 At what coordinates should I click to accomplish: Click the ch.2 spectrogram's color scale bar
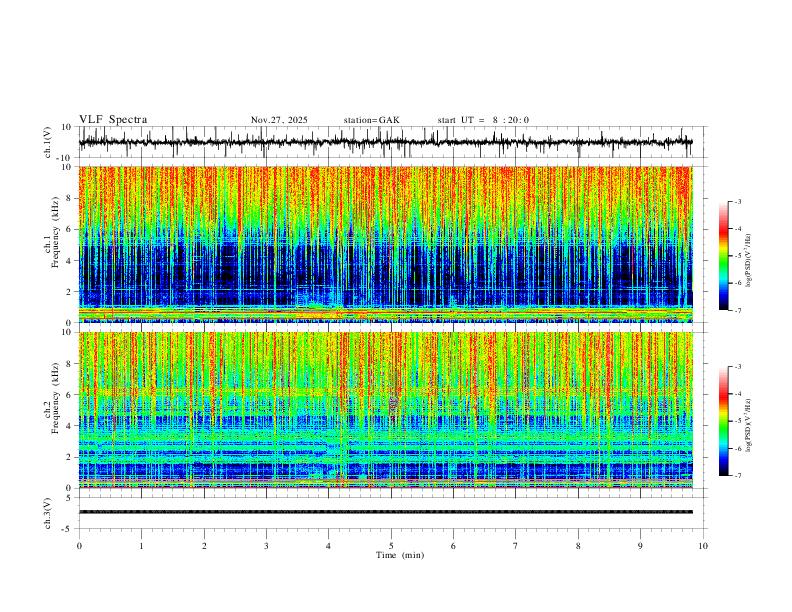click(723, 421)
